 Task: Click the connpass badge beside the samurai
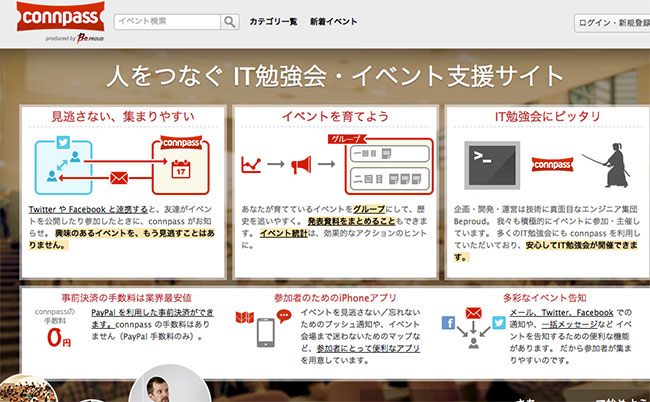point(552,165)
